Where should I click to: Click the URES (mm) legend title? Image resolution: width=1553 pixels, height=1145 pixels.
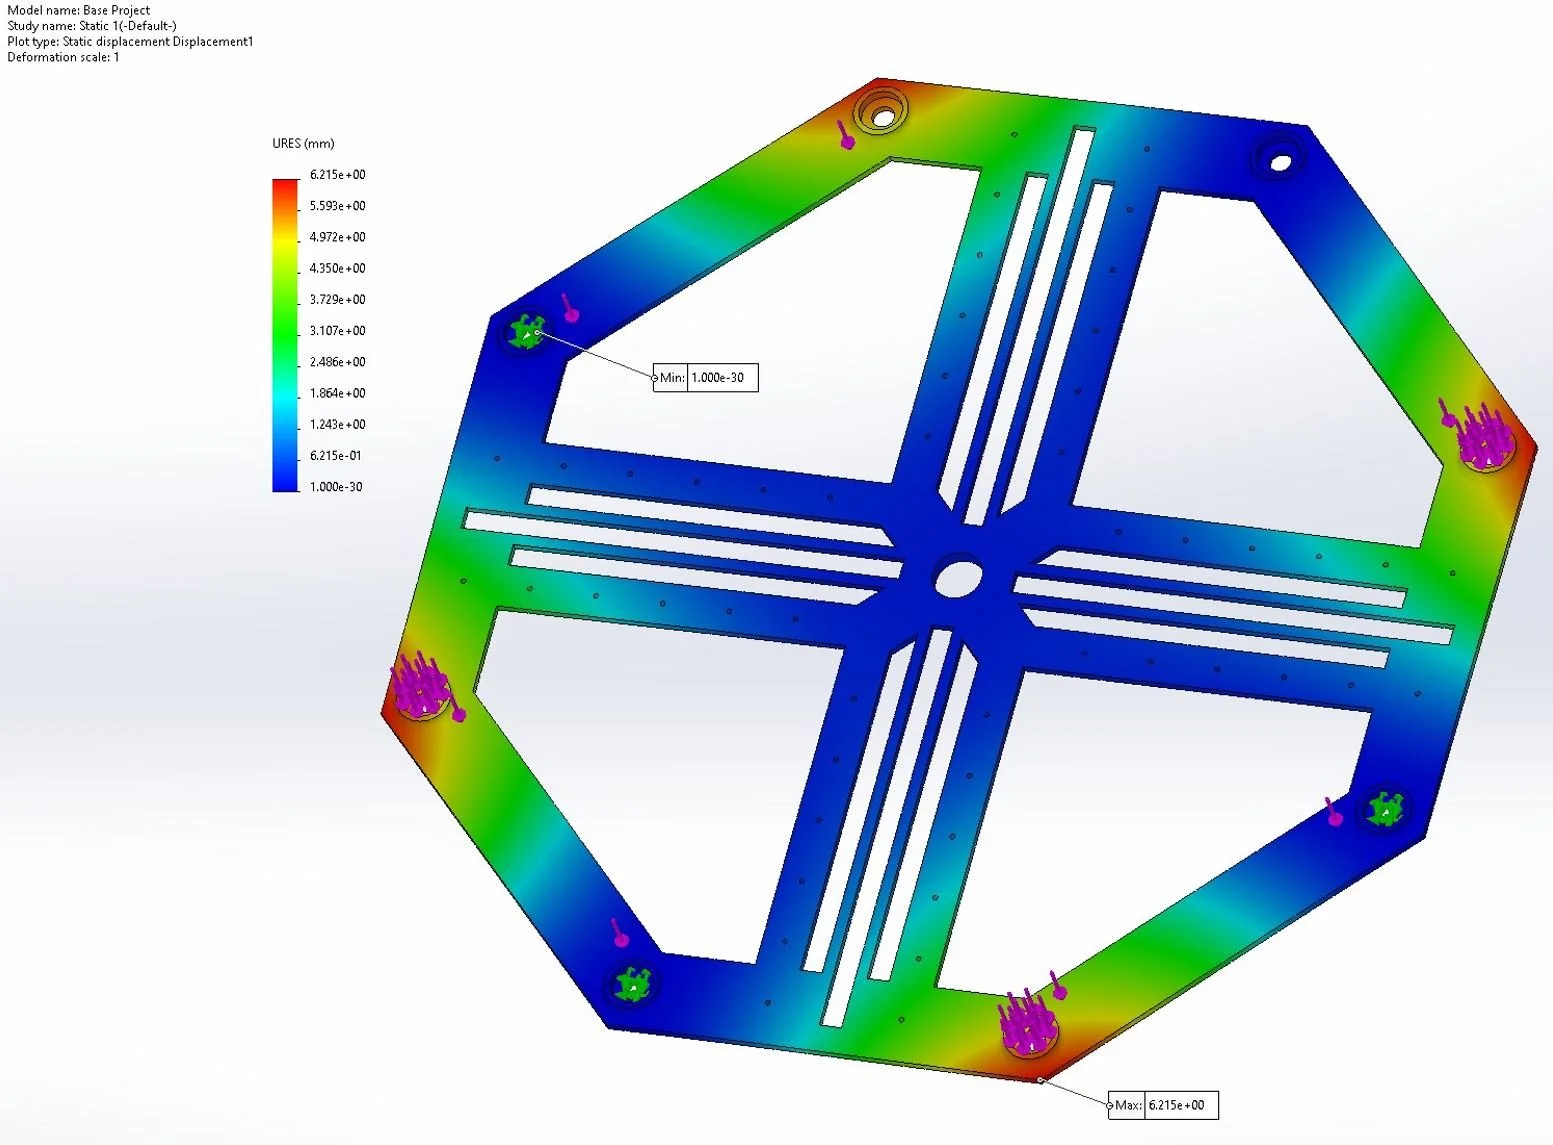(303, 144)
